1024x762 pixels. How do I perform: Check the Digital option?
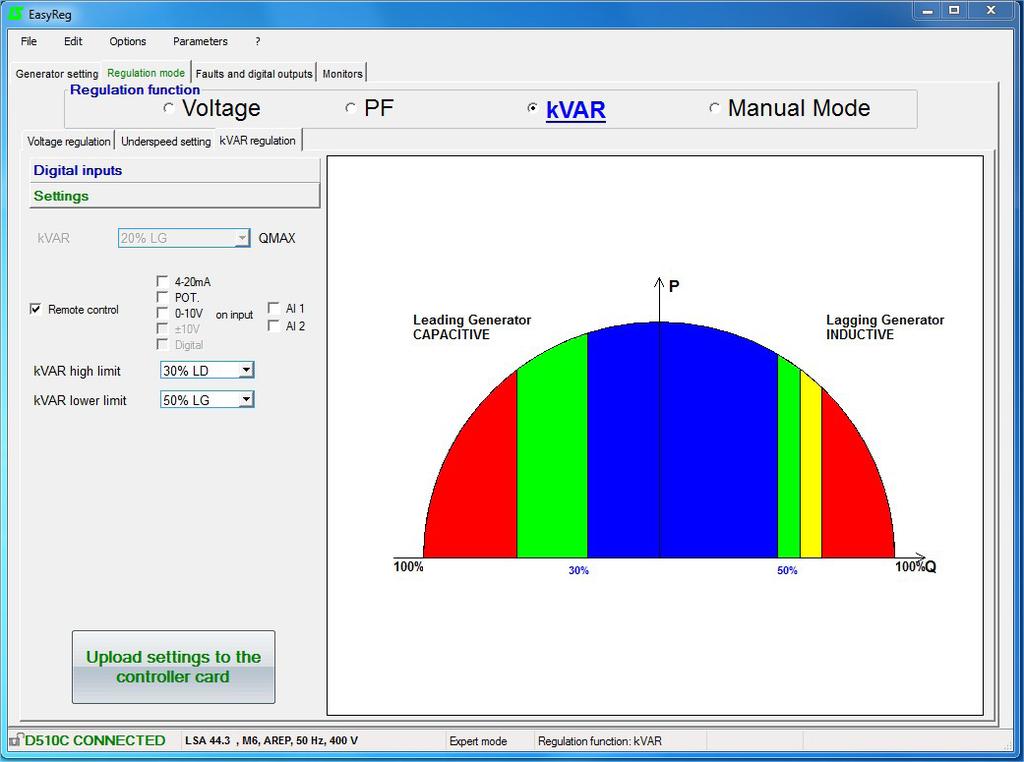pyautogui.click(x=163, y=344)
